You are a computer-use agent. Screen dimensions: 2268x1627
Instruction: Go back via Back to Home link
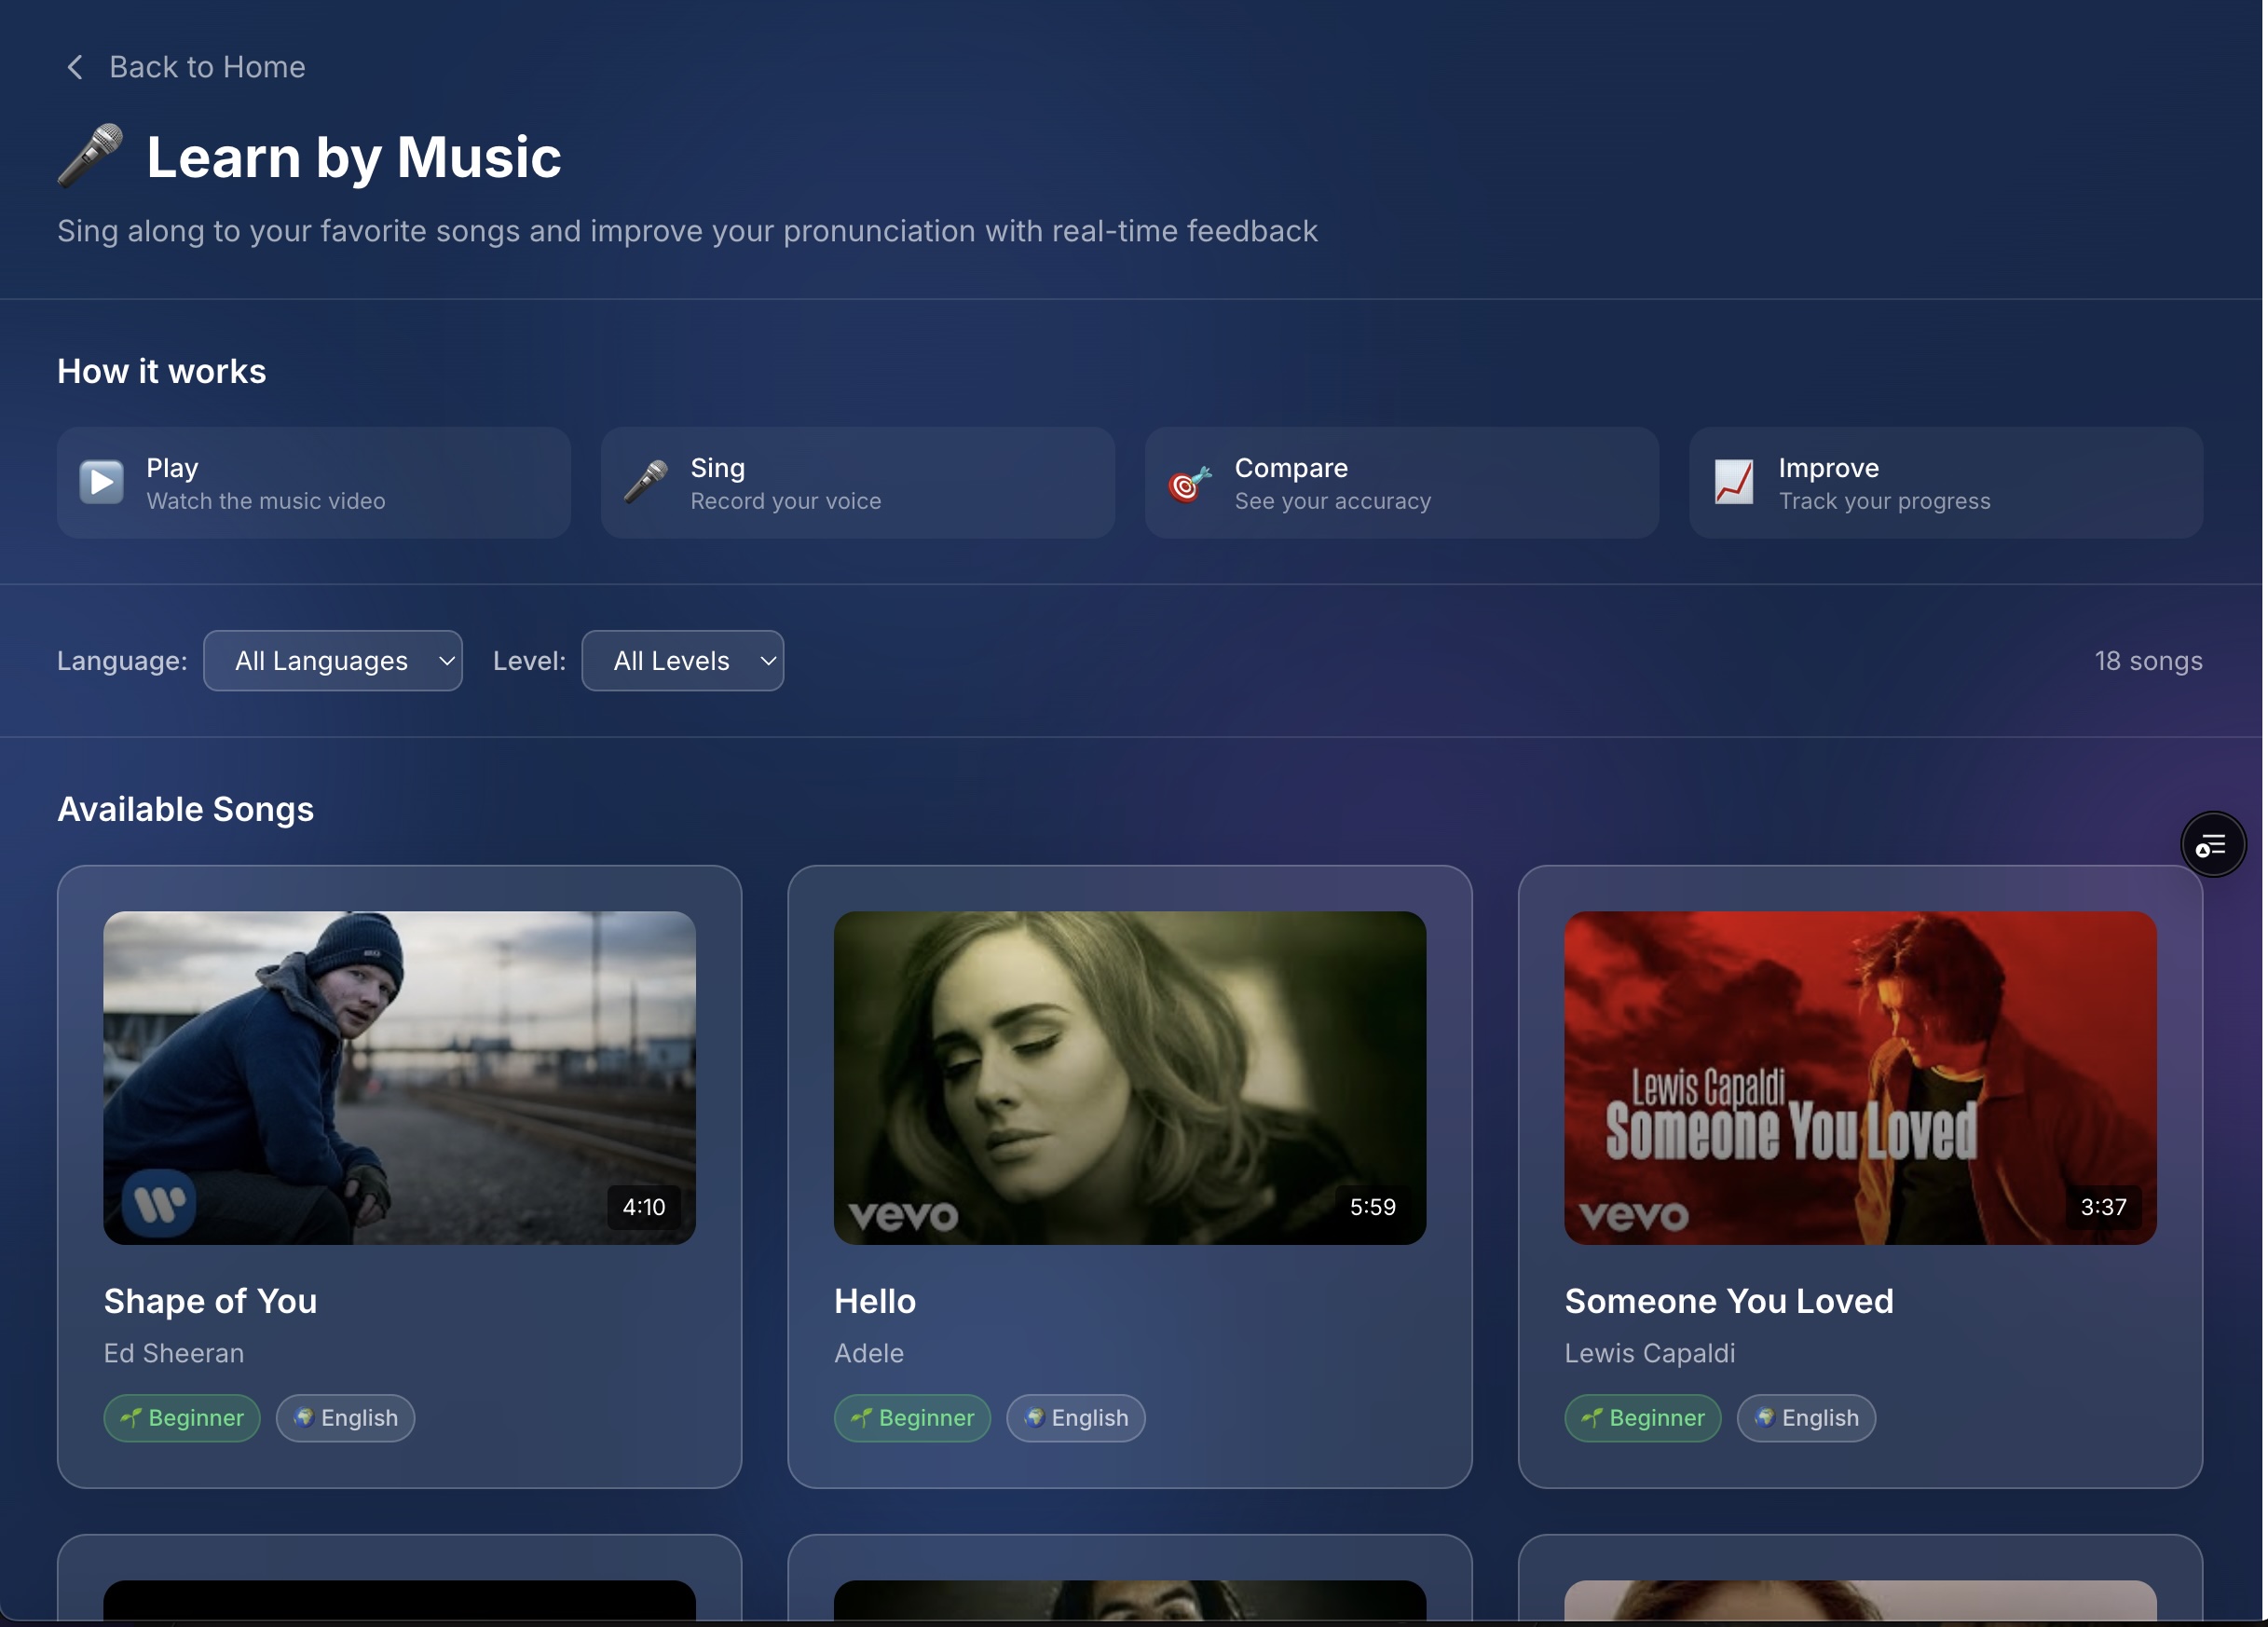click(x=207, y=67)
